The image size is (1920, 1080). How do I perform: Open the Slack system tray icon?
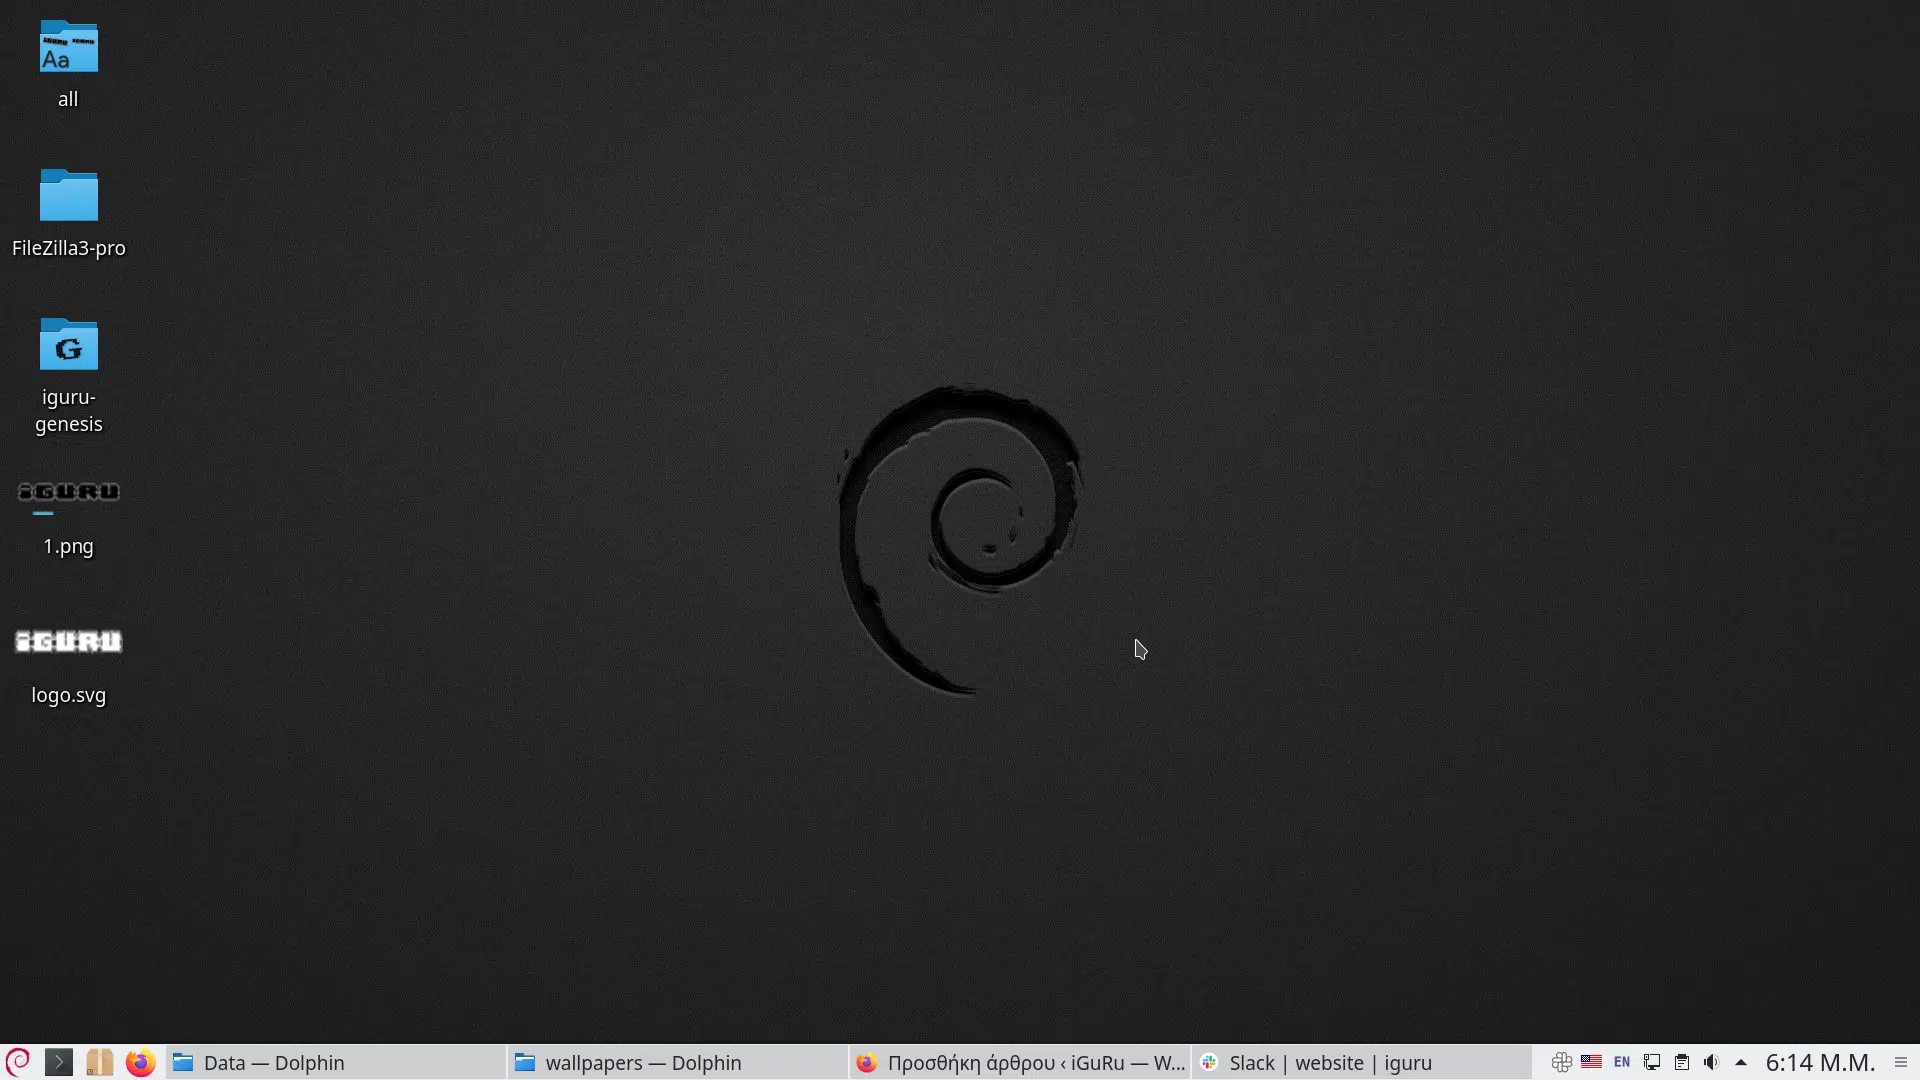coord(1561,1062)
